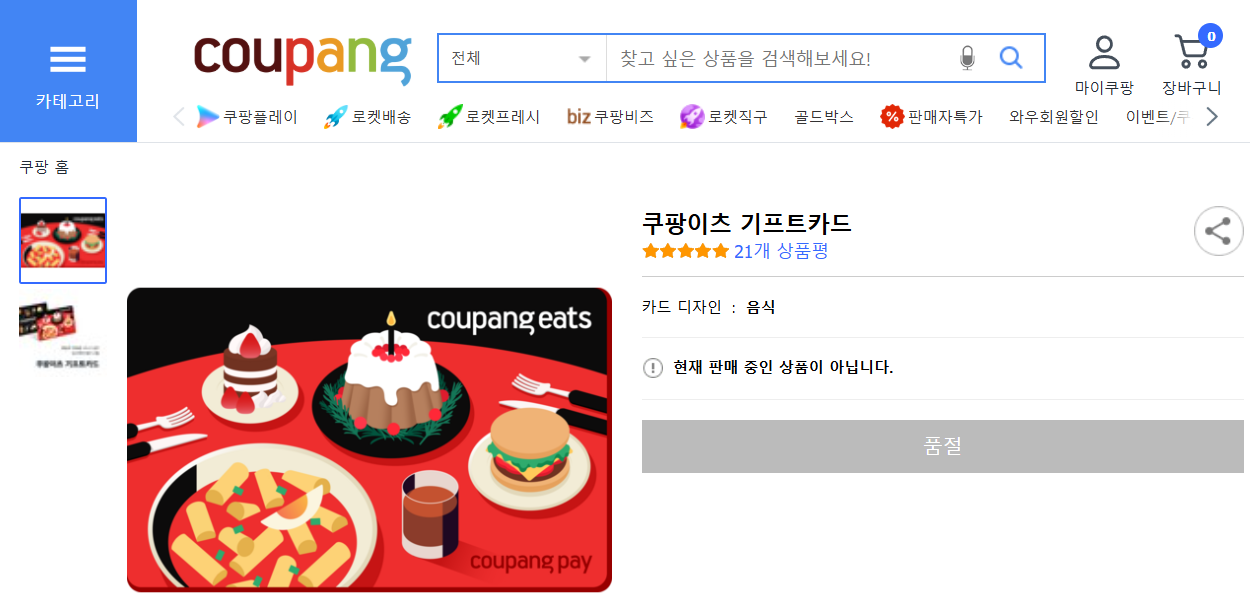Expand the 전체 search category dropdown
The height and width of the screenshot is (609, 1250).
coord(522,58)
